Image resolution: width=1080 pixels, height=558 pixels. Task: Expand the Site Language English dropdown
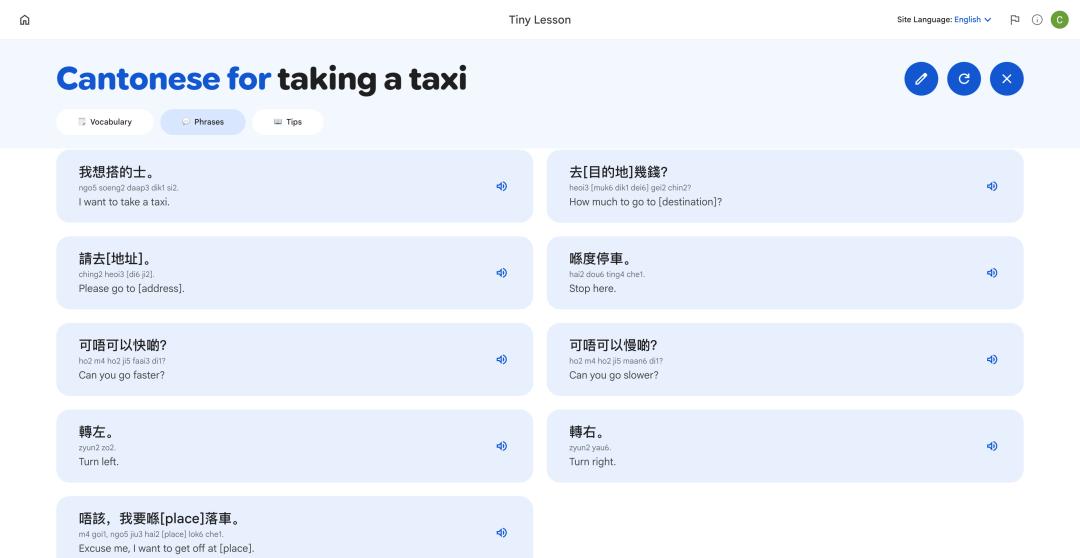coord(973,20)
